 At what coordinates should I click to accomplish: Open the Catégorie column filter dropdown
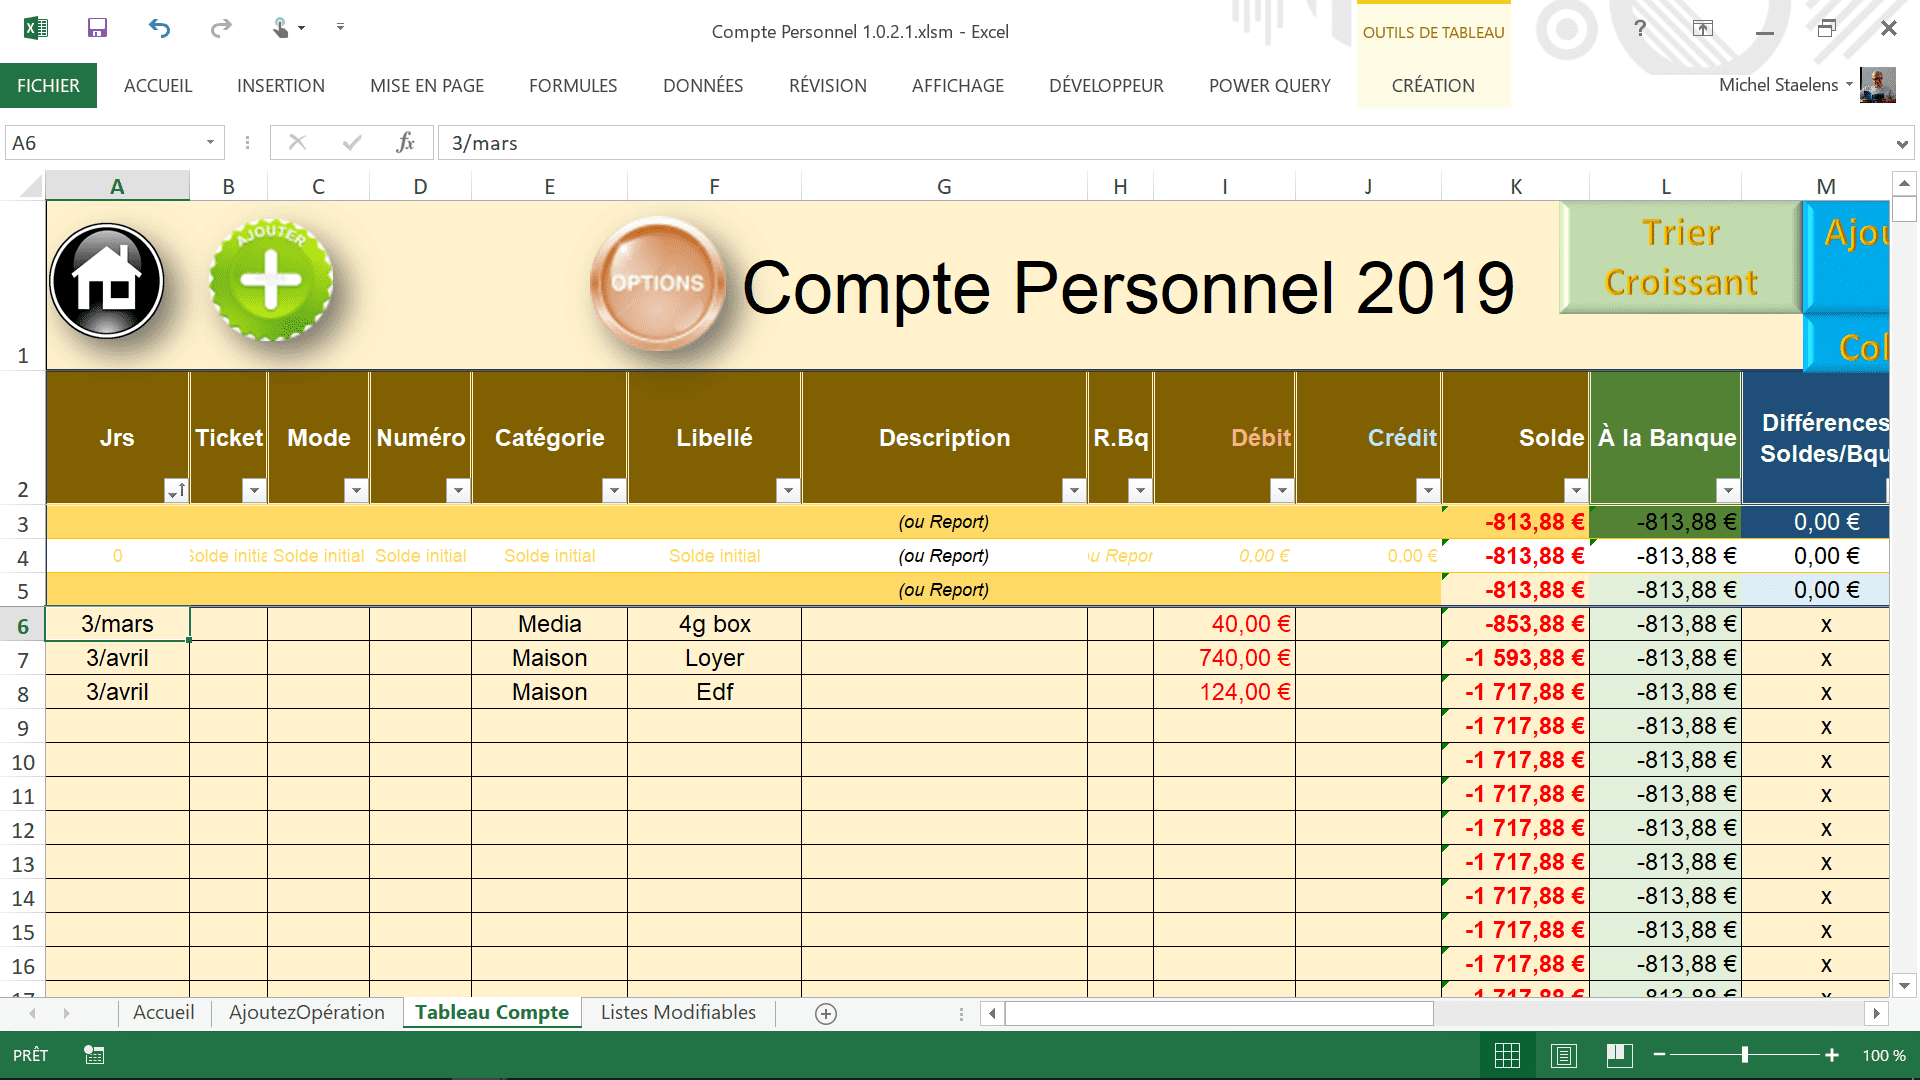614,490
